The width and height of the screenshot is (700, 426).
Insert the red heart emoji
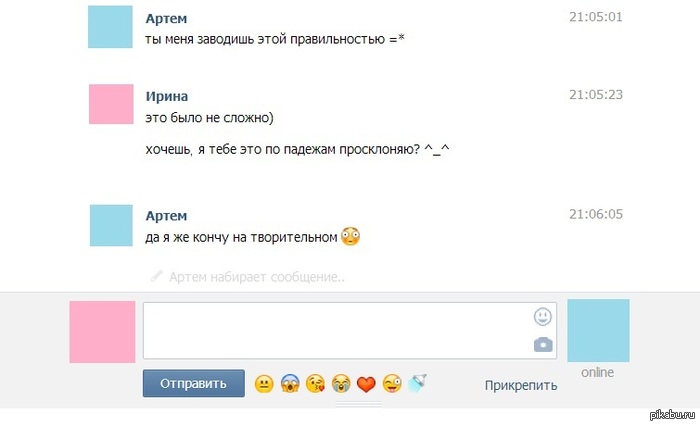(x=367, y=384)
